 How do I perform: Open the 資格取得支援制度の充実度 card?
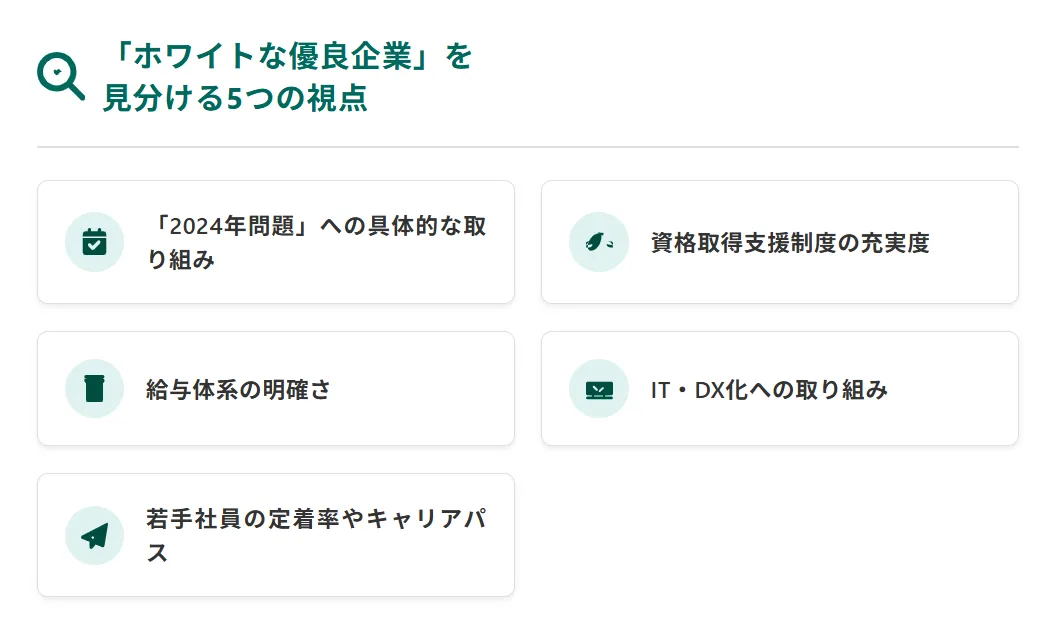[779, 242]
